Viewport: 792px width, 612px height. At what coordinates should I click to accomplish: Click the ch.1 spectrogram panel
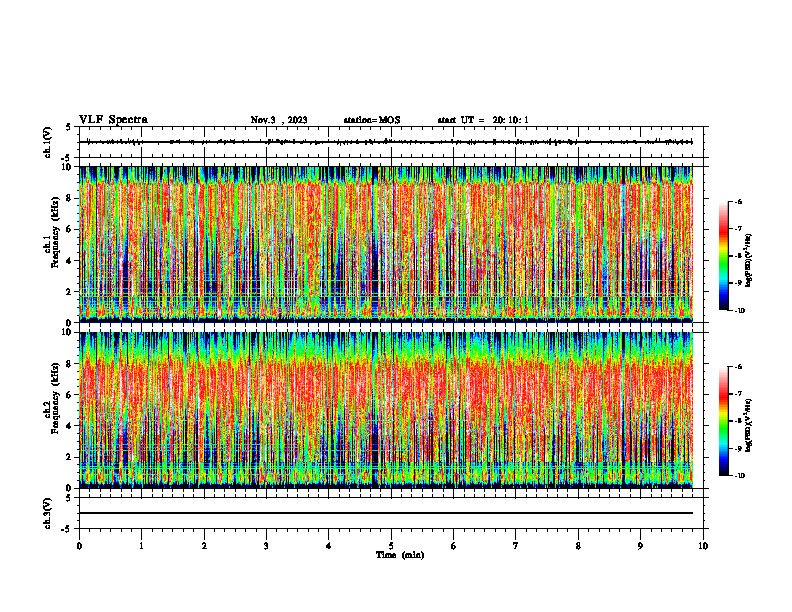pyautogui.click(x=386, y=244)
